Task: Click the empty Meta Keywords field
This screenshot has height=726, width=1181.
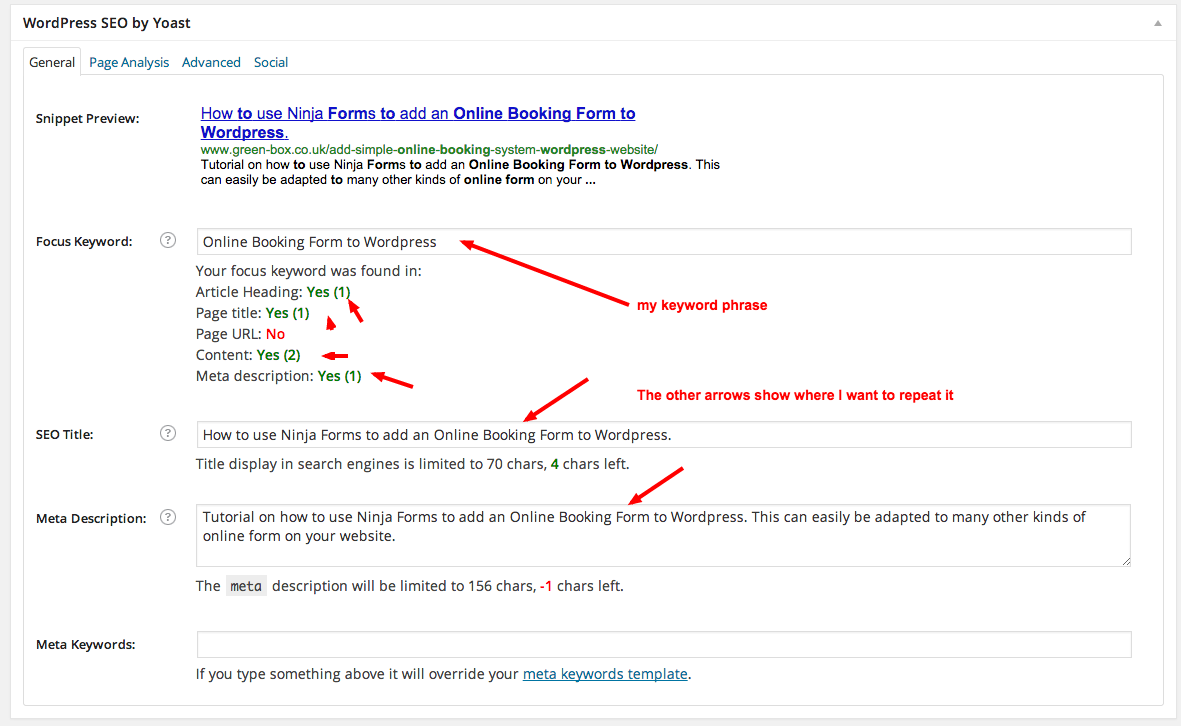Action: [x=664, y=645]
